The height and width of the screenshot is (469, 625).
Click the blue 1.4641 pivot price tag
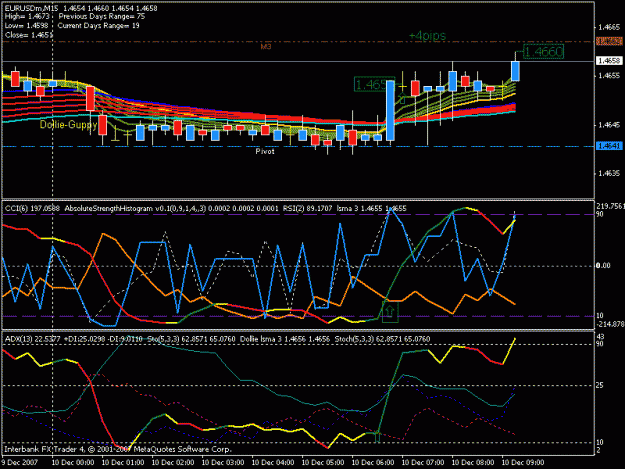609,146
